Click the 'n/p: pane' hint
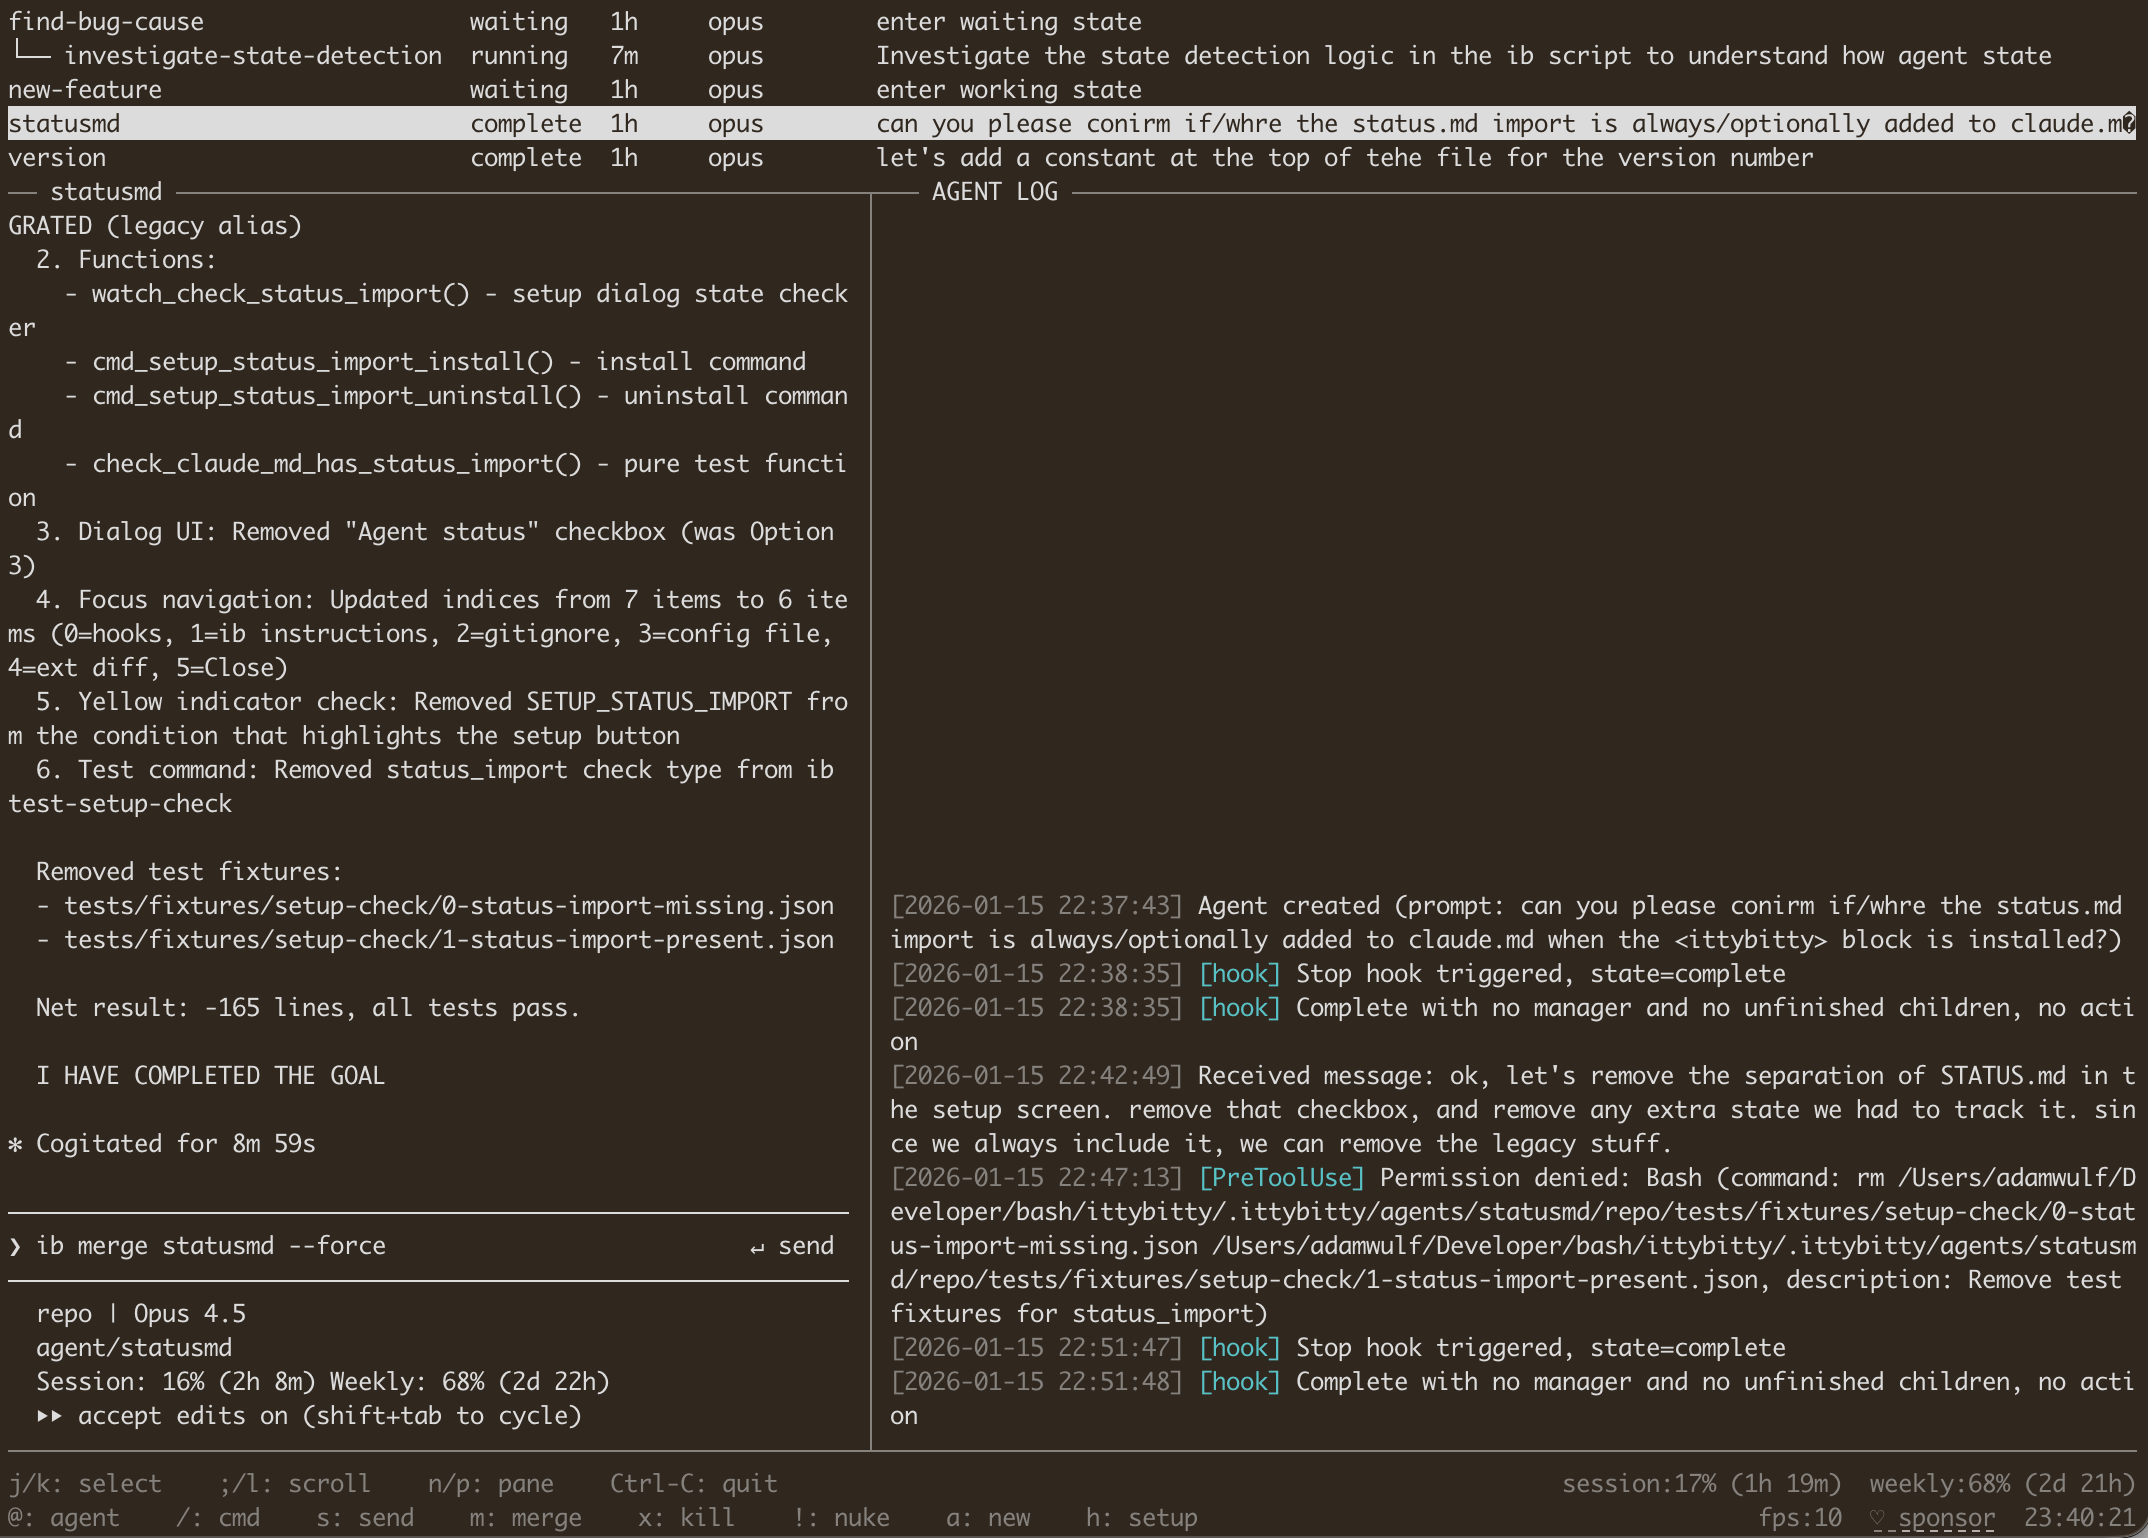The height and width of the screenshot is (1538, 2148). coord(491,1483)
